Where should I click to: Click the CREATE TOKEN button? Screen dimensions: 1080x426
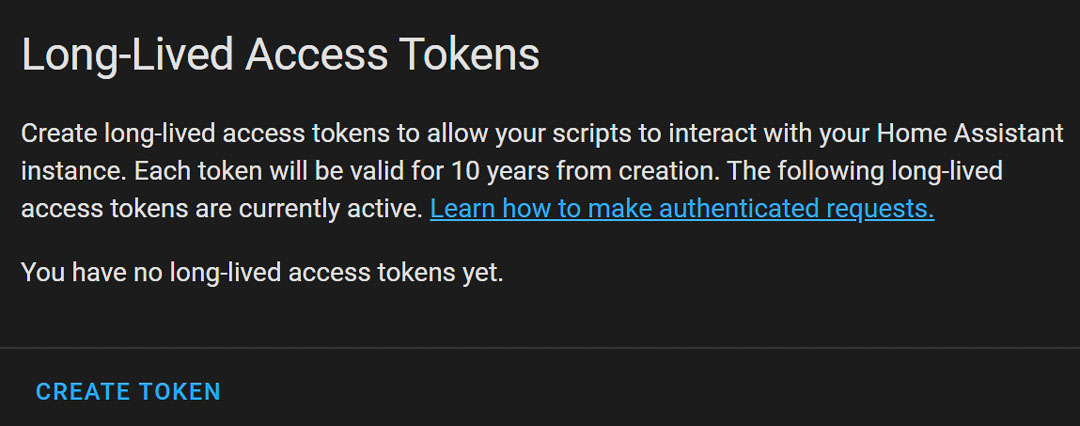[x=128, y=391]
